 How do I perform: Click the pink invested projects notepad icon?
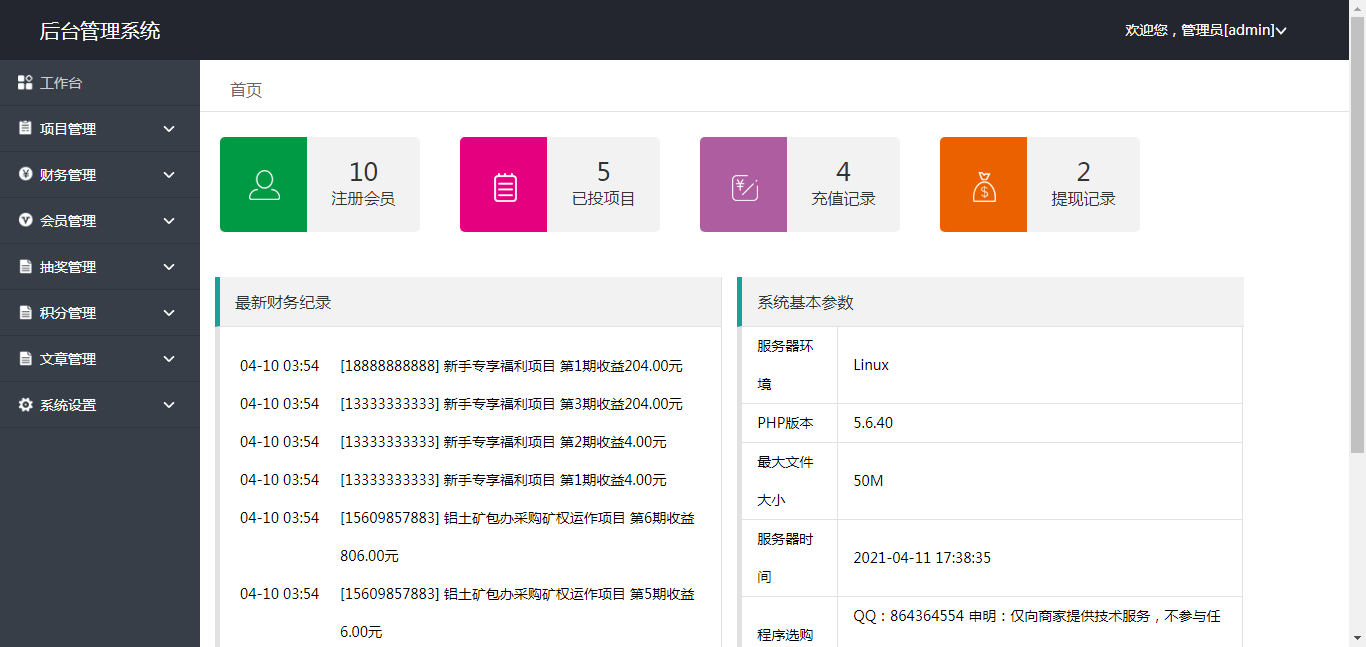(504, 186)
